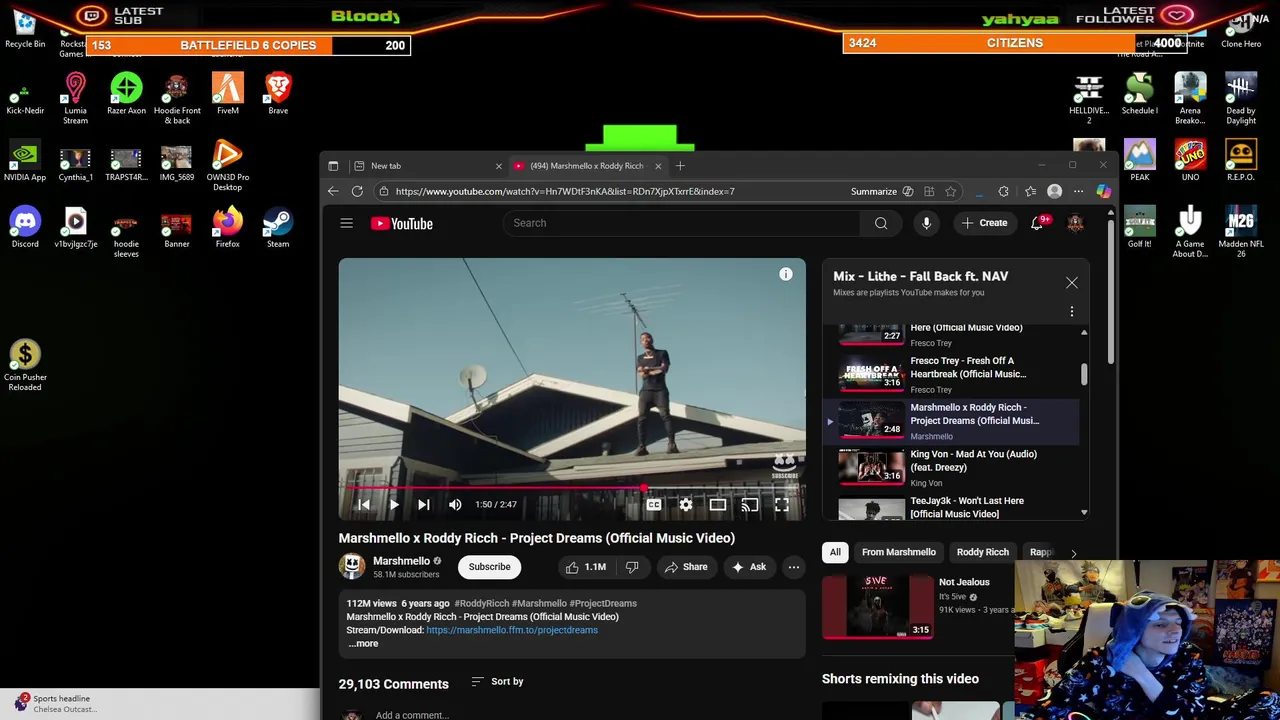
Task: Select King Von Mad At You track
Action: tap(952, 467)
